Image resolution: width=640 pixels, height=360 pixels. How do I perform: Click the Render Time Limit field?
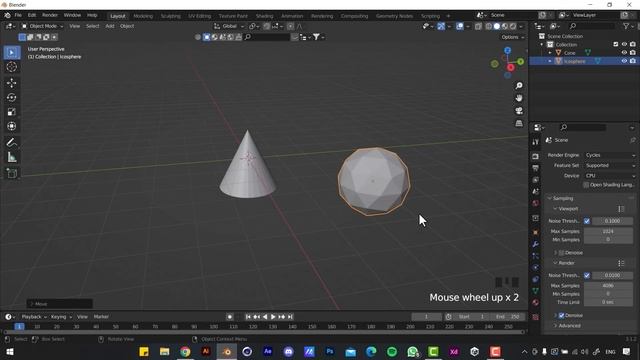click(x=608, y=302)
